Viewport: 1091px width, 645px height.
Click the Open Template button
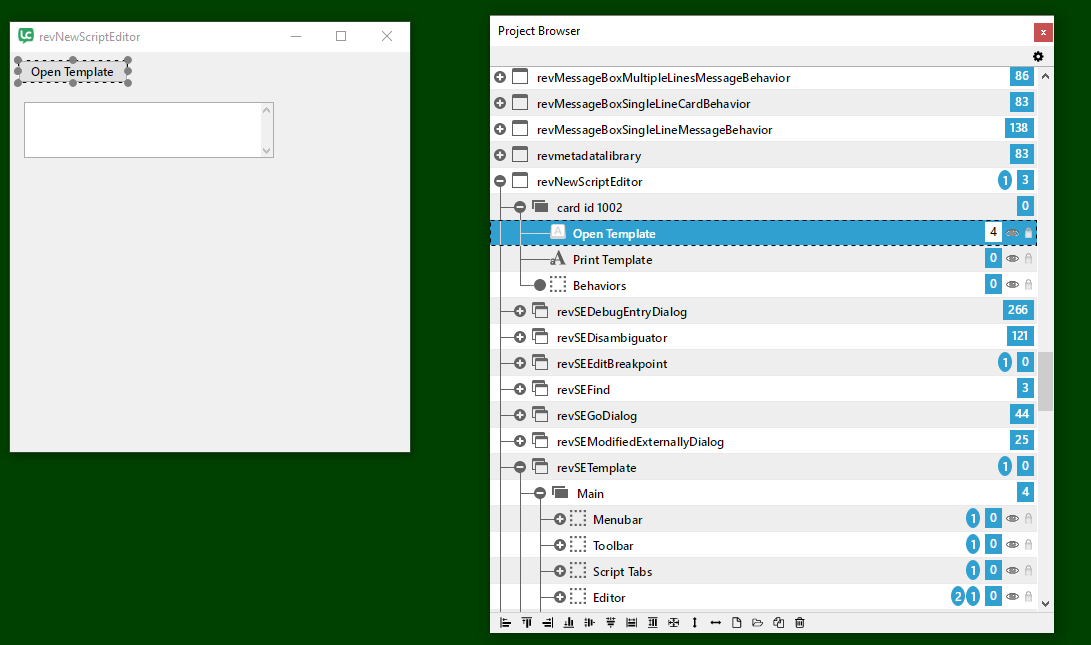tap(72, 71)
